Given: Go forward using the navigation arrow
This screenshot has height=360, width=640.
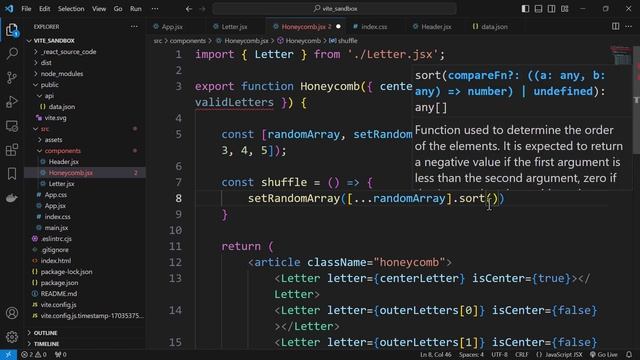Looking at the screenshot, I should 202,9.
